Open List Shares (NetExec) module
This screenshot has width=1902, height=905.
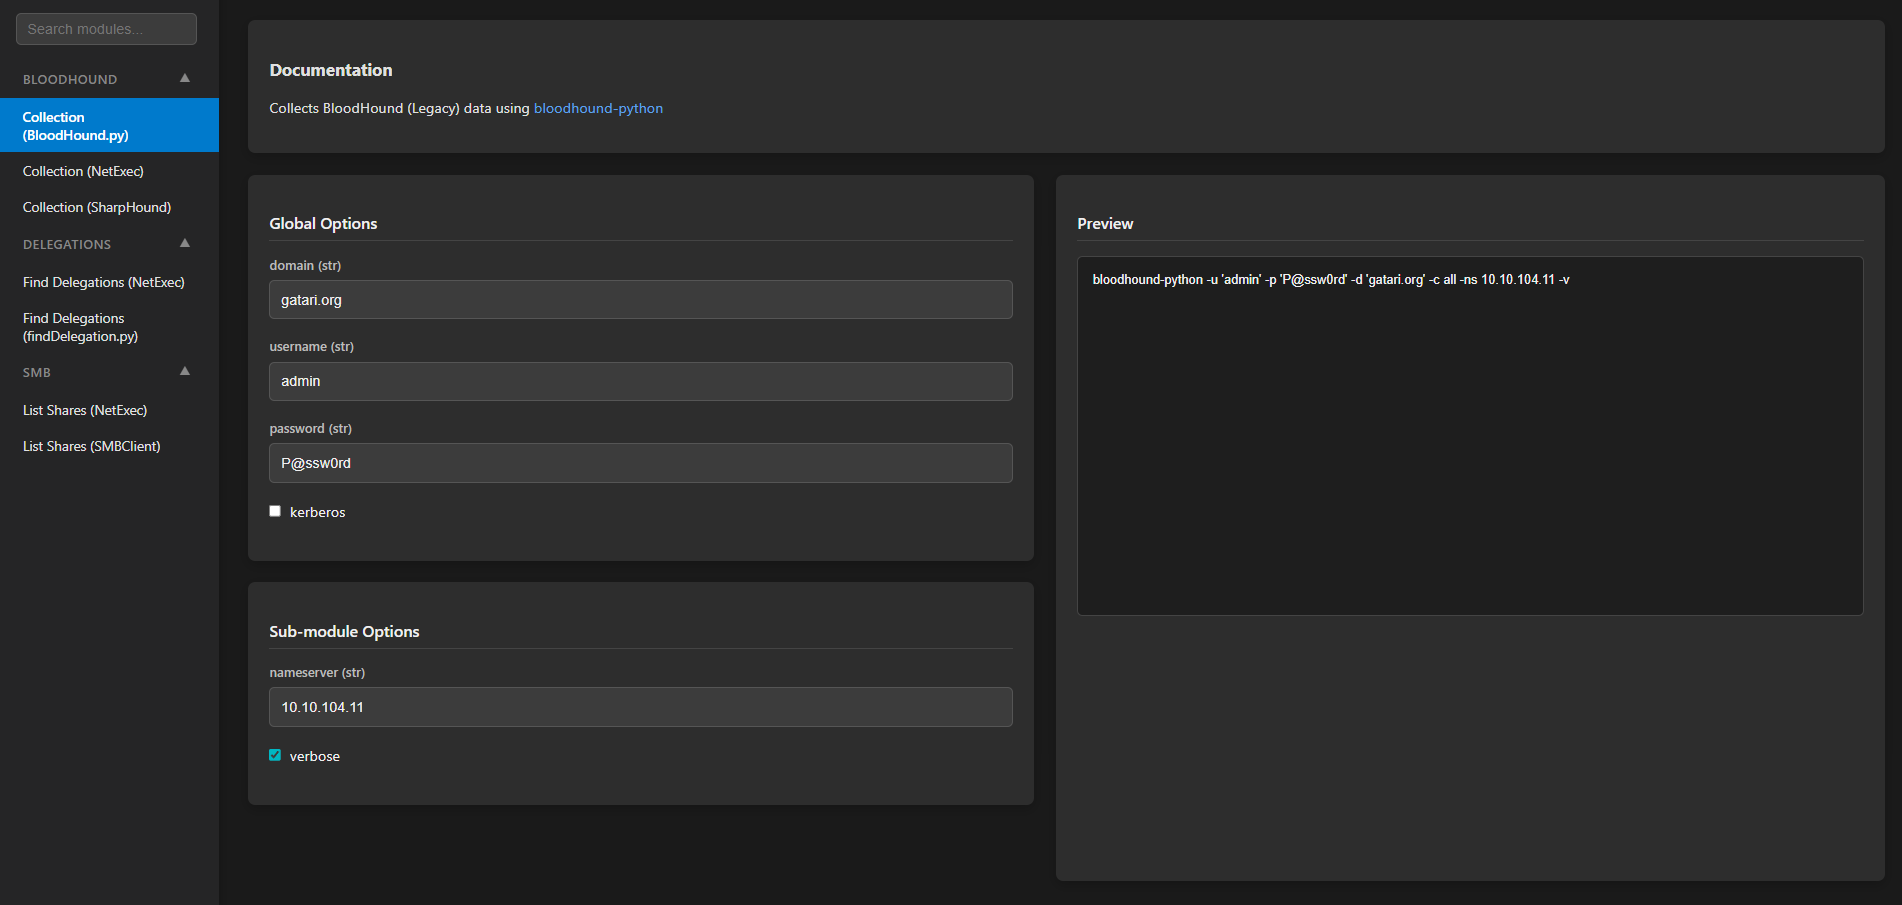click(109, 410)
